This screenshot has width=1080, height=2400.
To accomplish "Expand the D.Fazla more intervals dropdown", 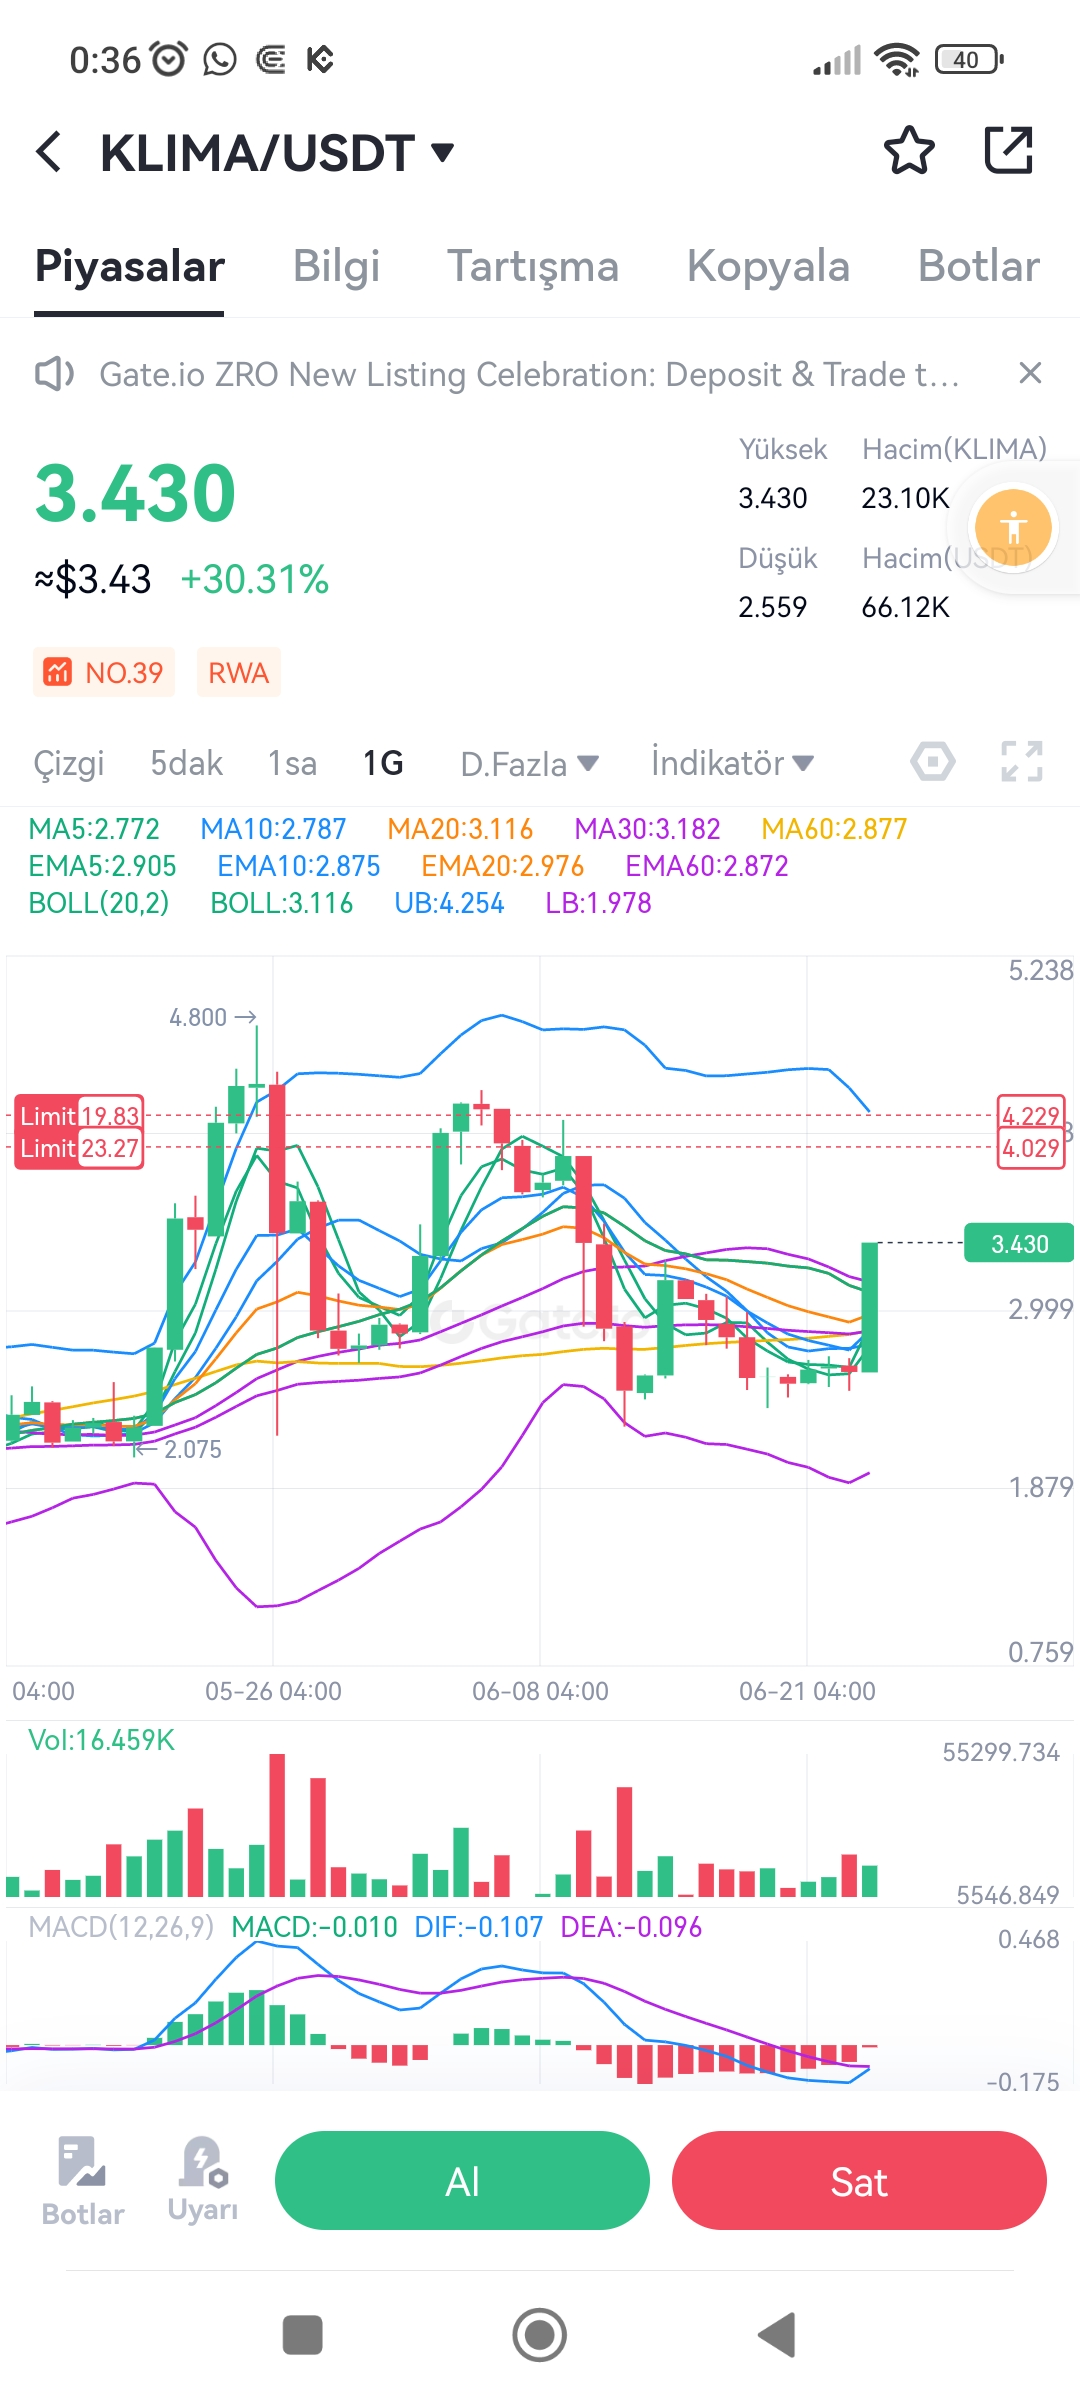I will (x=530, y=764).
